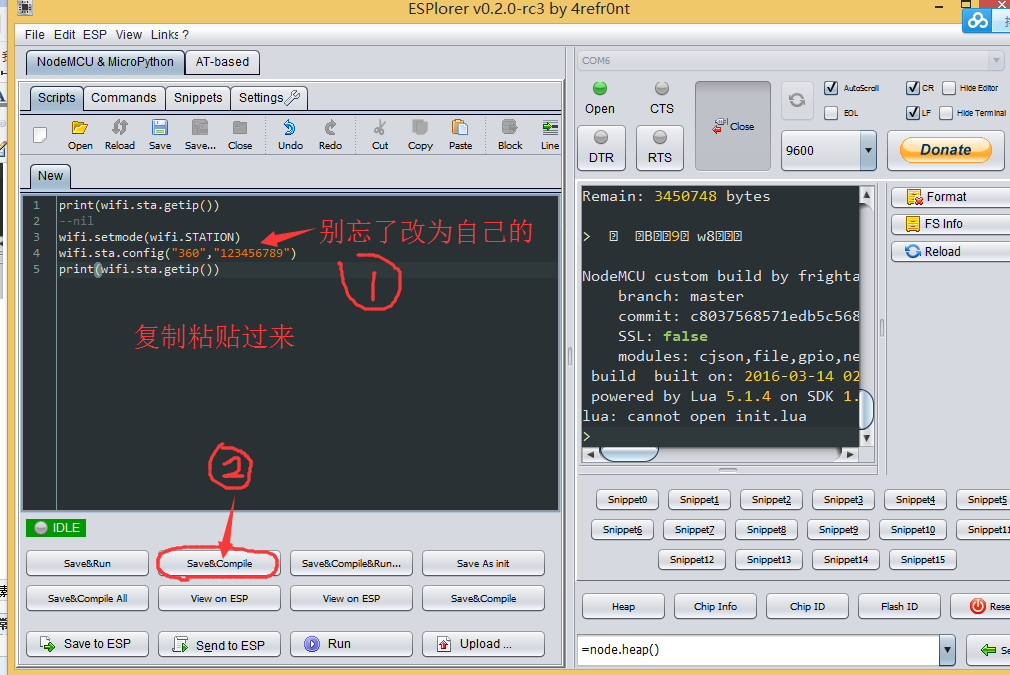
Task: Click the =node.heap() command input field
Action: tap(759, 650)
